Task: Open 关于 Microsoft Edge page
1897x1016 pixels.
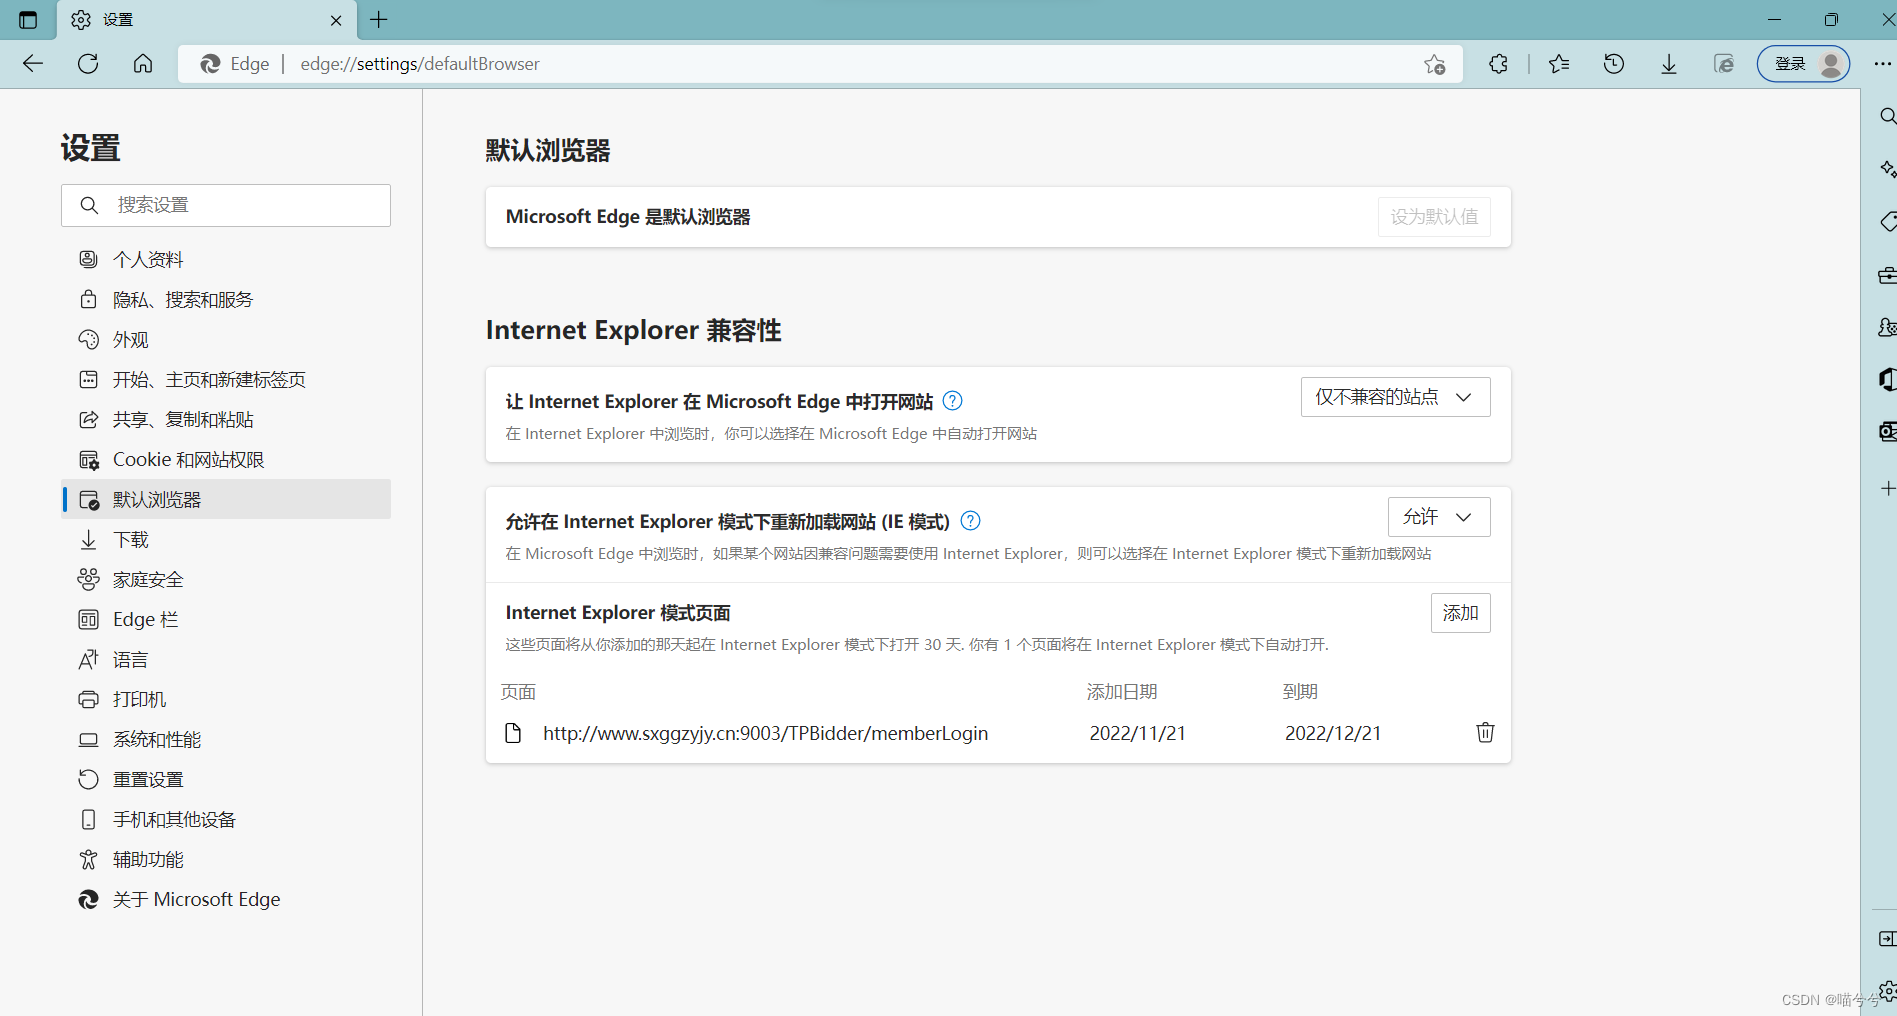Action: [x=226, y=900]
